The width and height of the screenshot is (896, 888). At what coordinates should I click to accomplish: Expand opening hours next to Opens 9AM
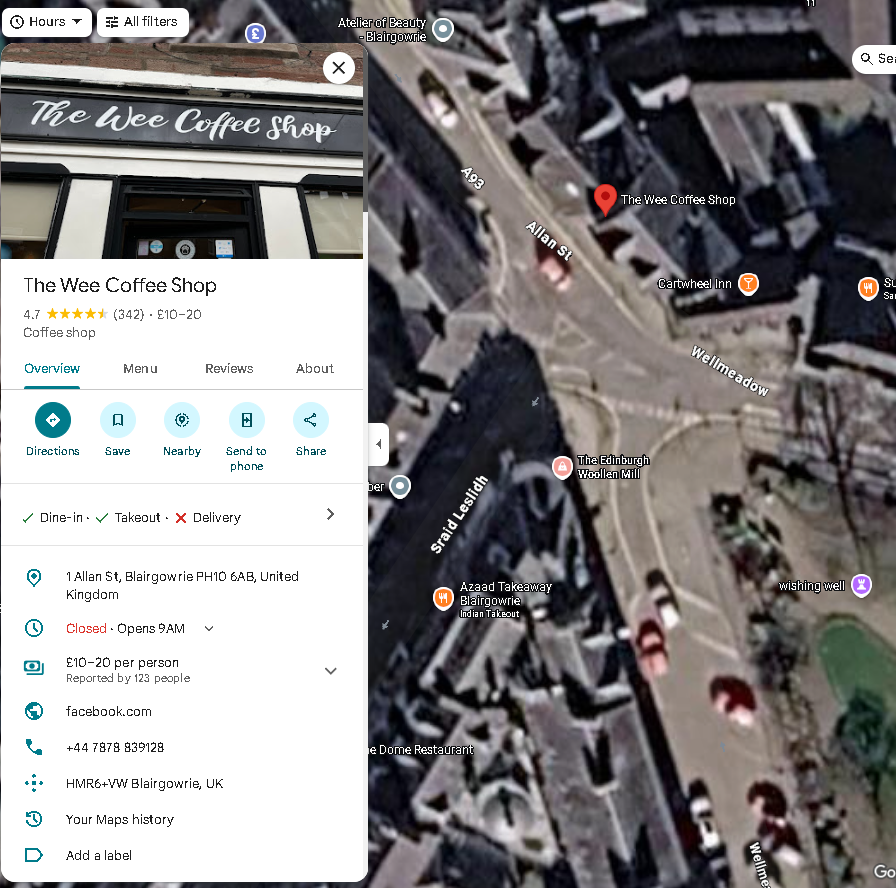[x=209, y=629]
